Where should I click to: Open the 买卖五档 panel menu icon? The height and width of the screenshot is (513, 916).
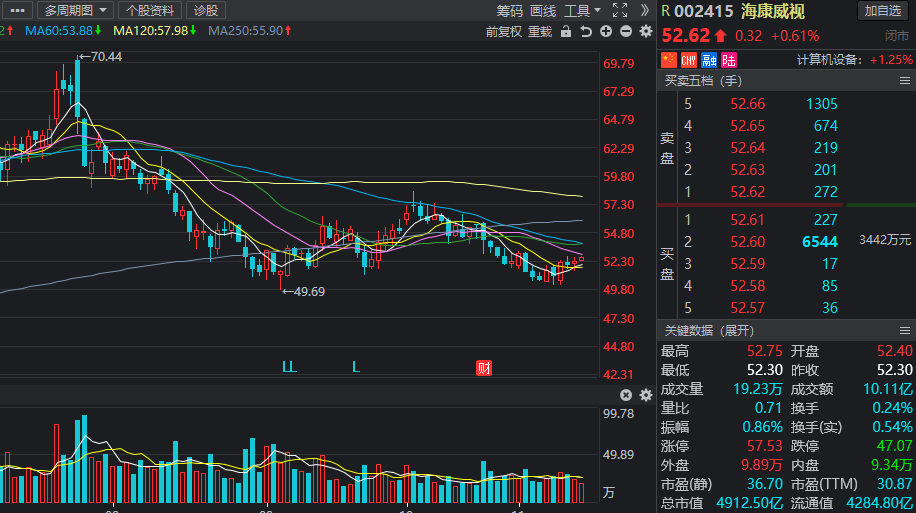(x=904, y=81)
